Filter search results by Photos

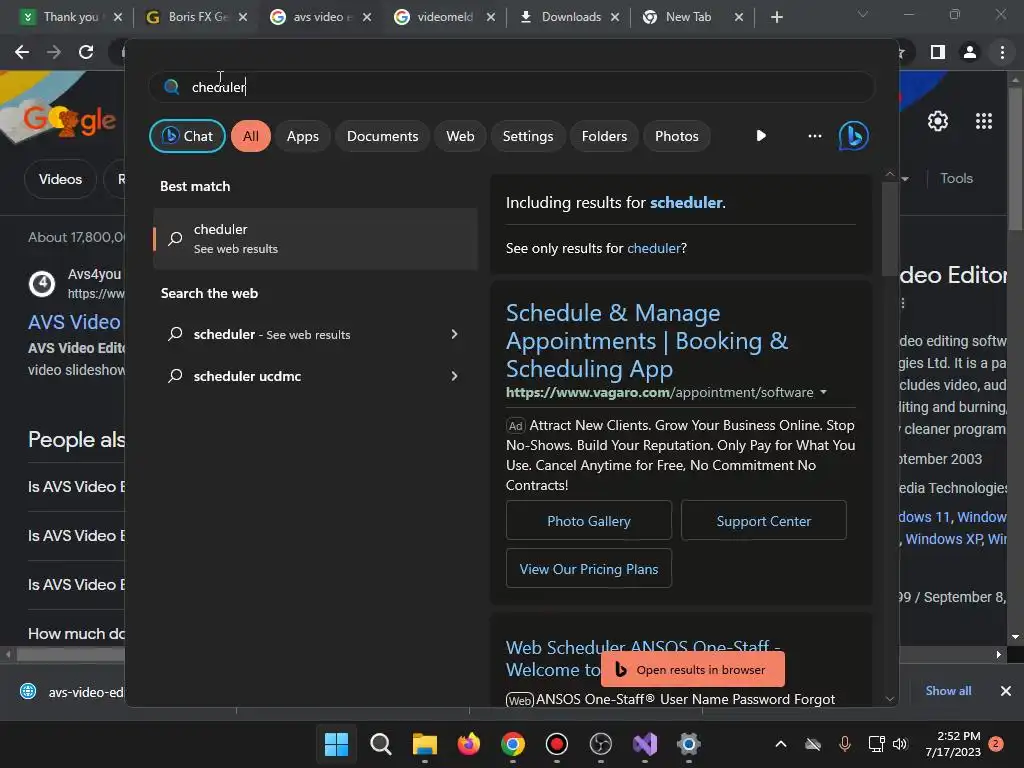[677, 136]
